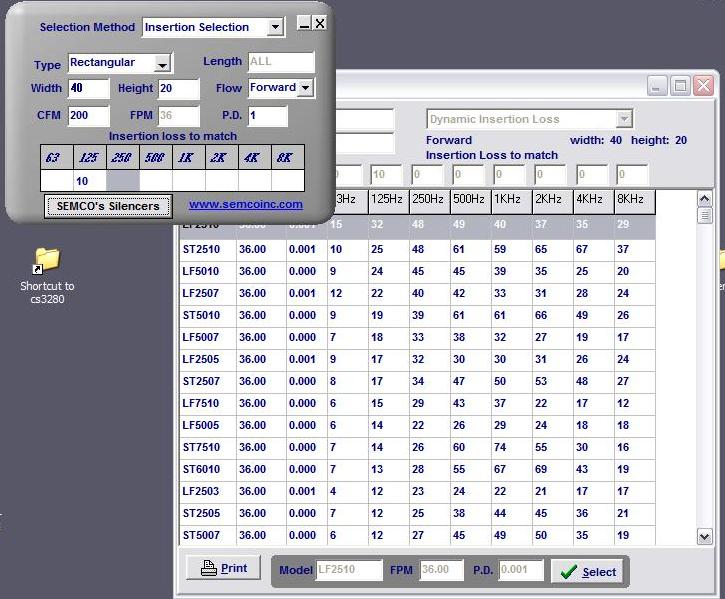This screenshot has width=725, height=599.
Task: Open the cs3280 desktop shortcut
Action: point(47,260)
